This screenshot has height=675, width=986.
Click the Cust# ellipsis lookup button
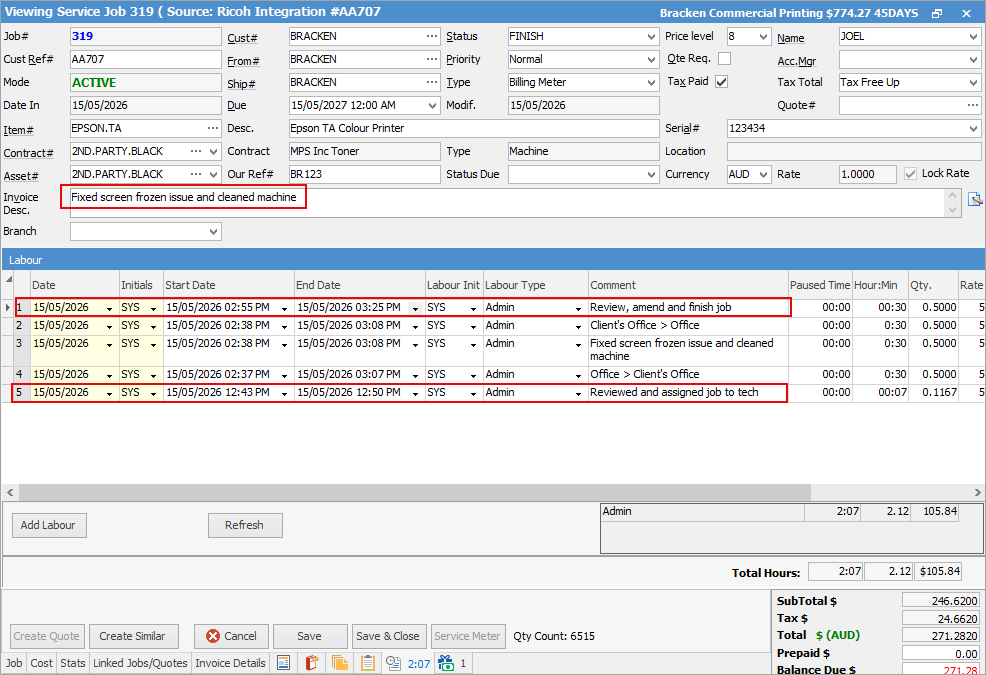coord(431,36)
